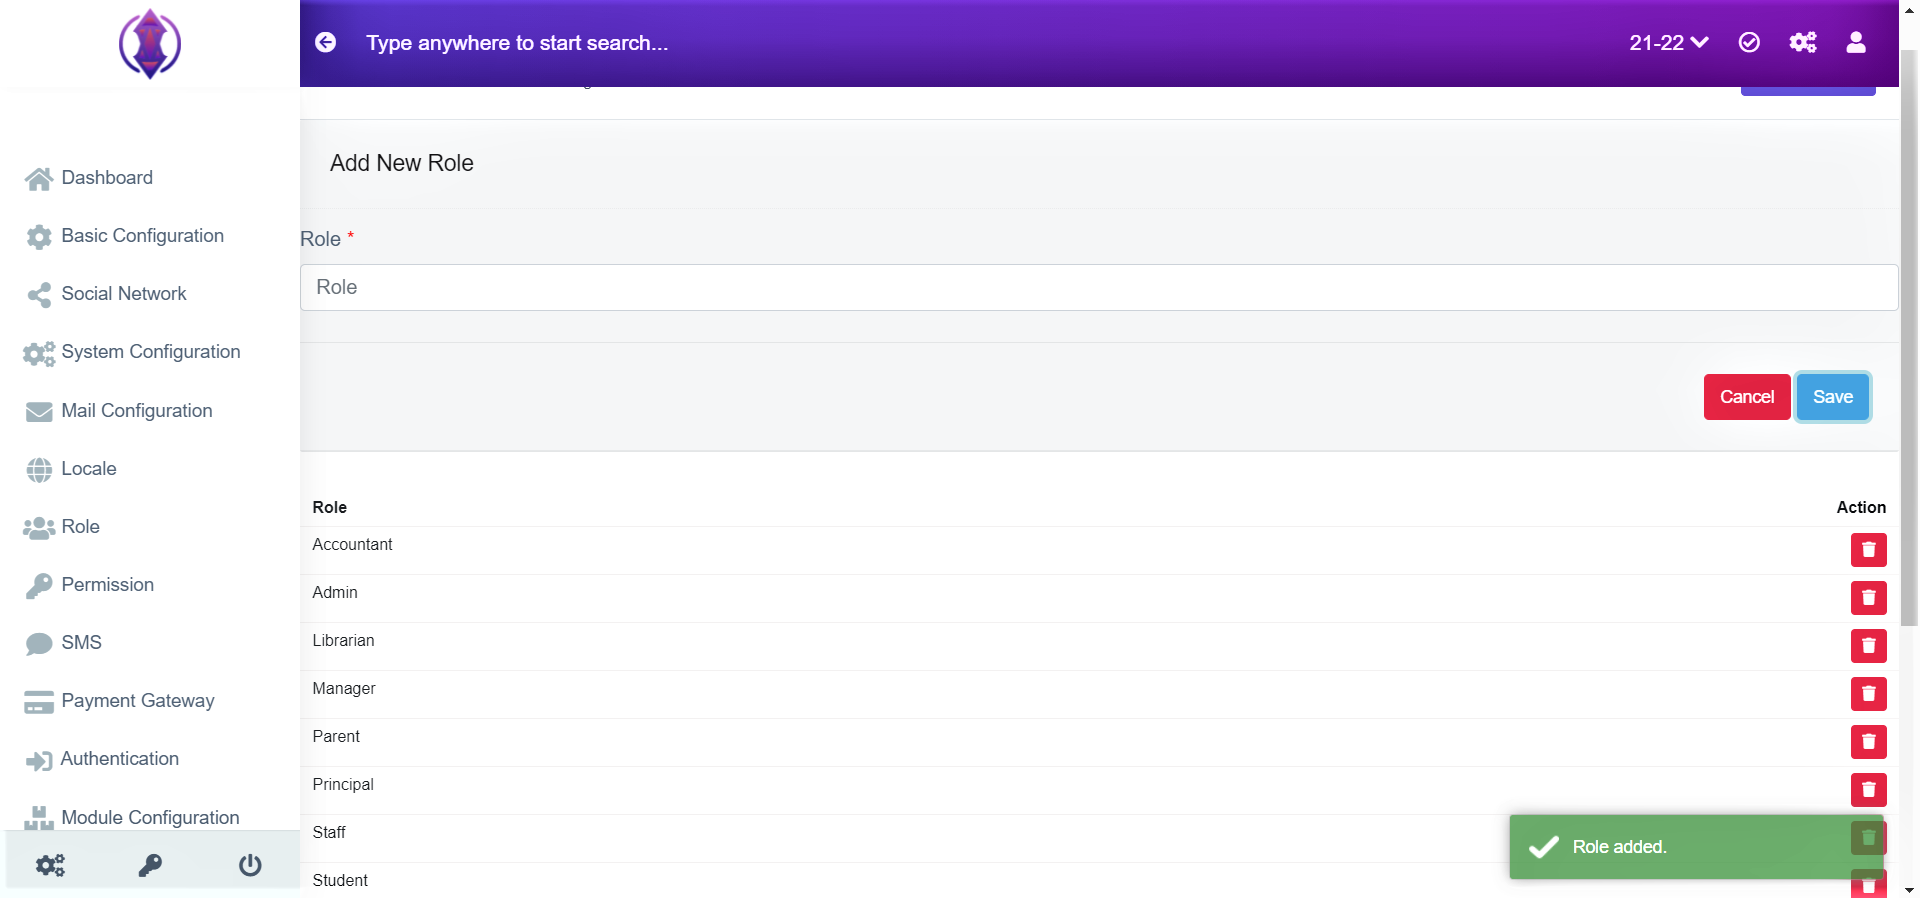Open the user profile icon
1920x898 pixels.
(1856, 42)
